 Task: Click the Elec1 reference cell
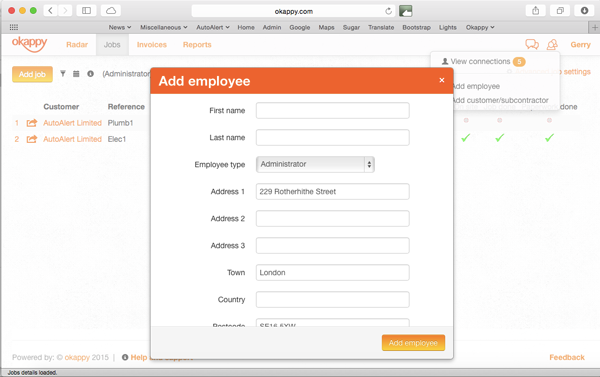coord(117,139)
